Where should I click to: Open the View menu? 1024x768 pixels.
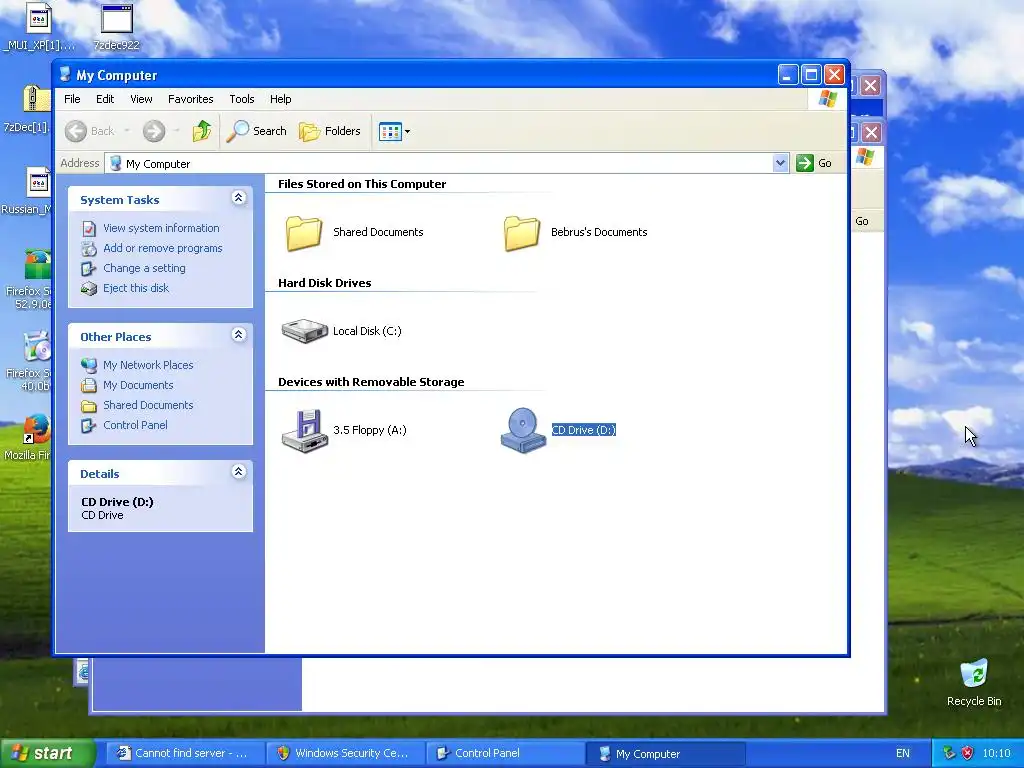tap(141, 99)
